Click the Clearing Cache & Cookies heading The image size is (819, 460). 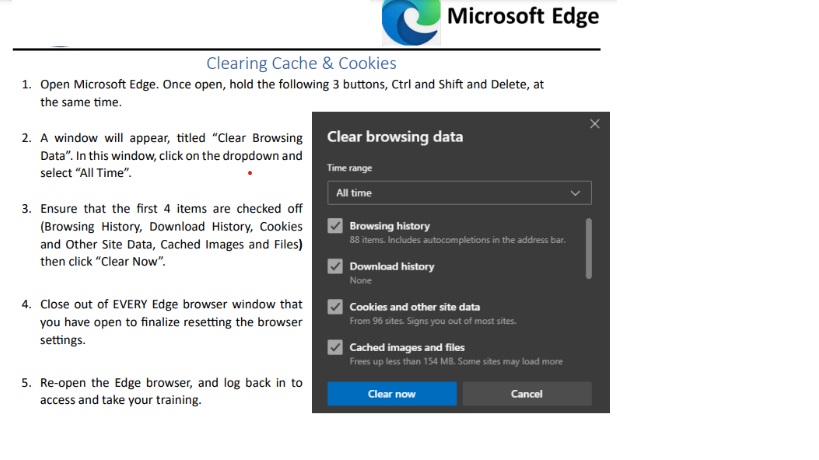pyautogui.click(x=301, y=63)
